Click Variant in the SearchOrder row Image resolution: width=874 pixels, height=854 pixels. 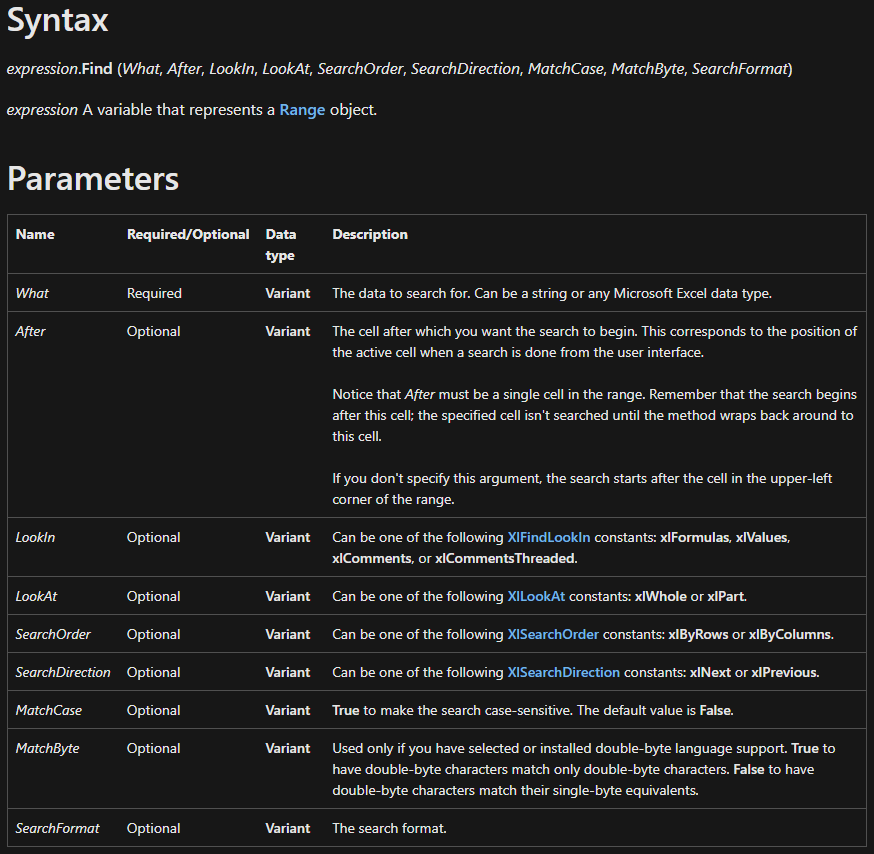pos(288,634)
